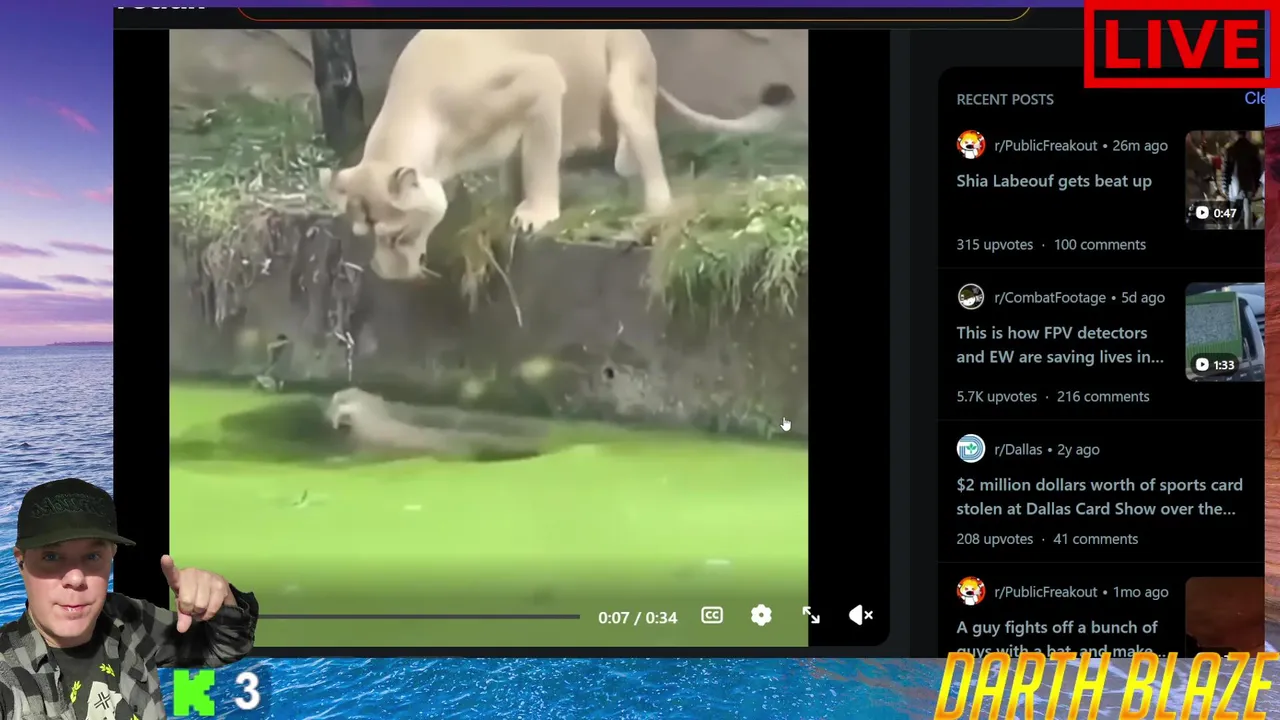Open post "Shia Labeouf gets beat up"
The width and height of the screenshot is (1280, 720).
(1054, 181)
